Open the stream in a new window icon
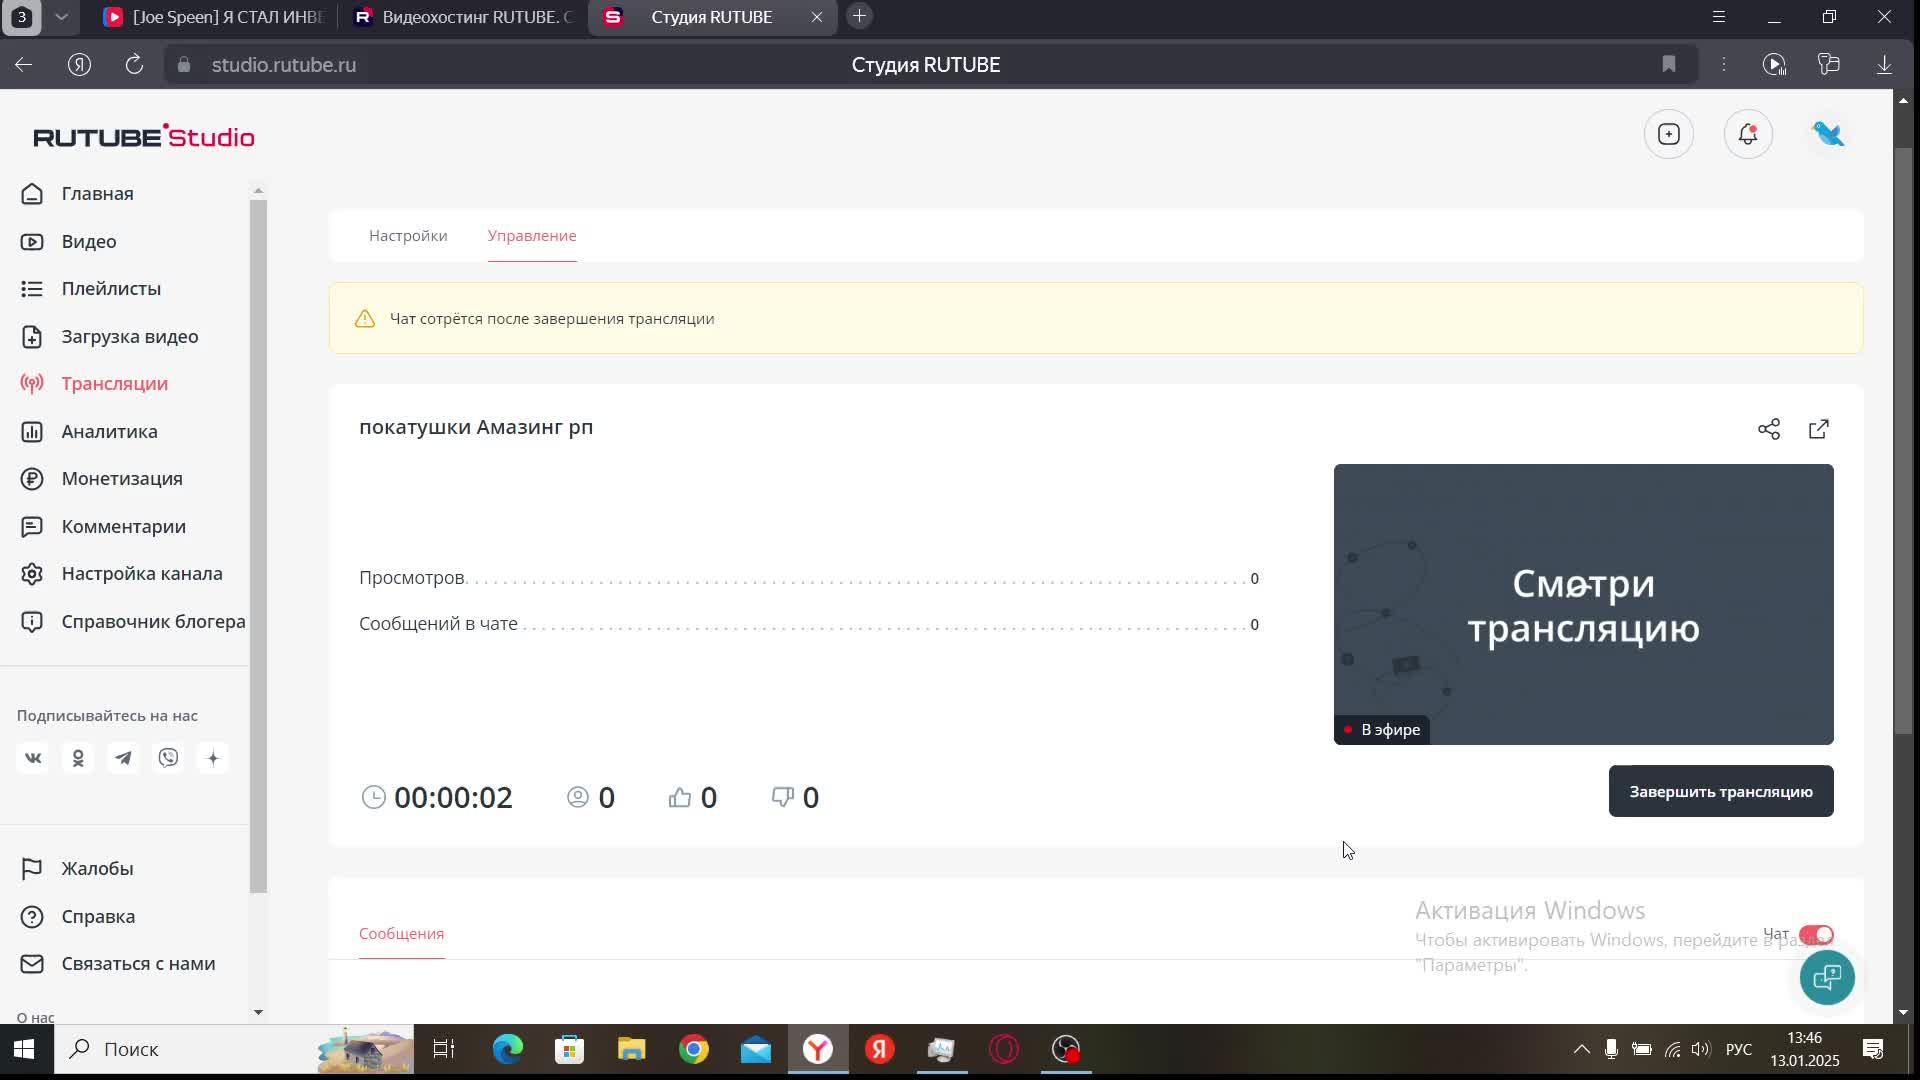The height and width of the screenshot is (1080, 1920). pyautogui.click(x=1818, y=429)
